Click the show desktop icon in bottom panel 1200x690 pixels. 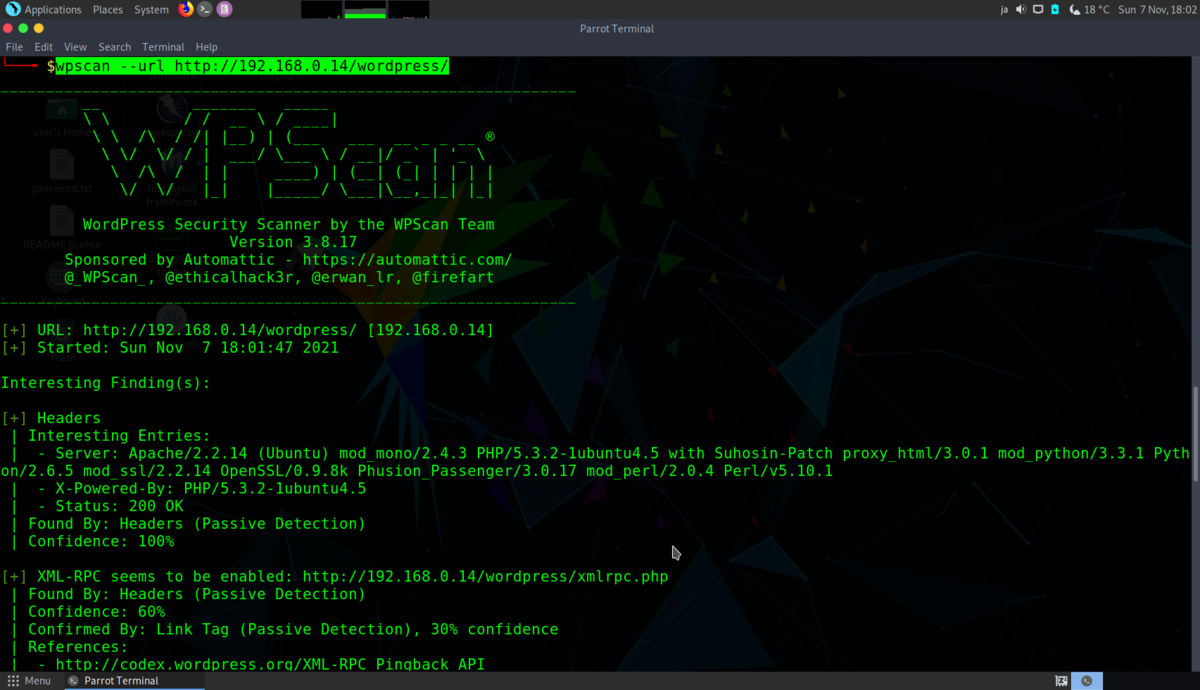coord(1061,681)
